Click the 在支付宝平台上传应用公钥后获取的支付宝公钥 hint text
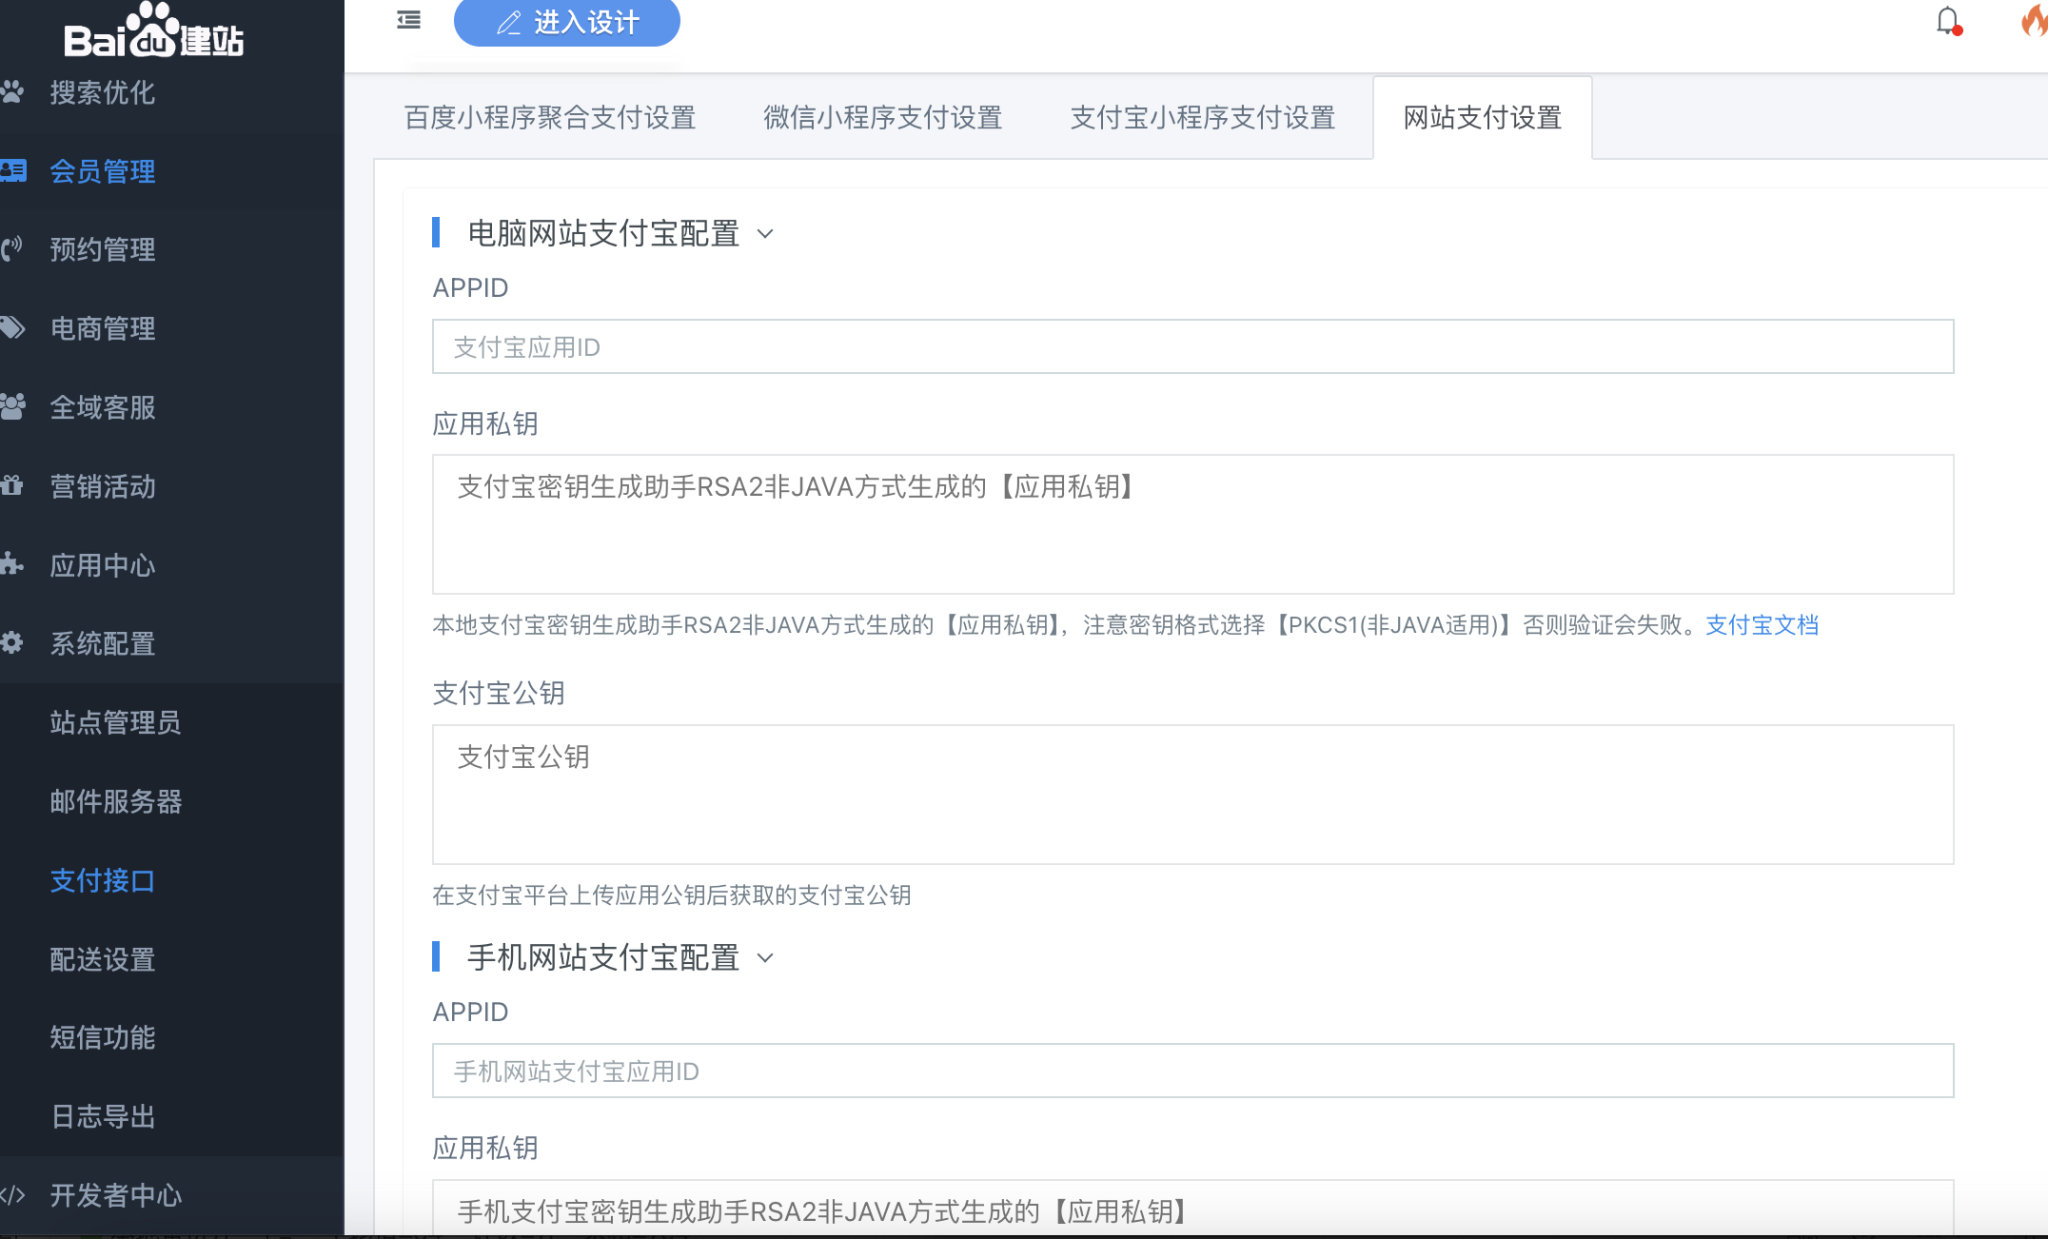Screen dimensions: 2048x1239 (672, 895)
